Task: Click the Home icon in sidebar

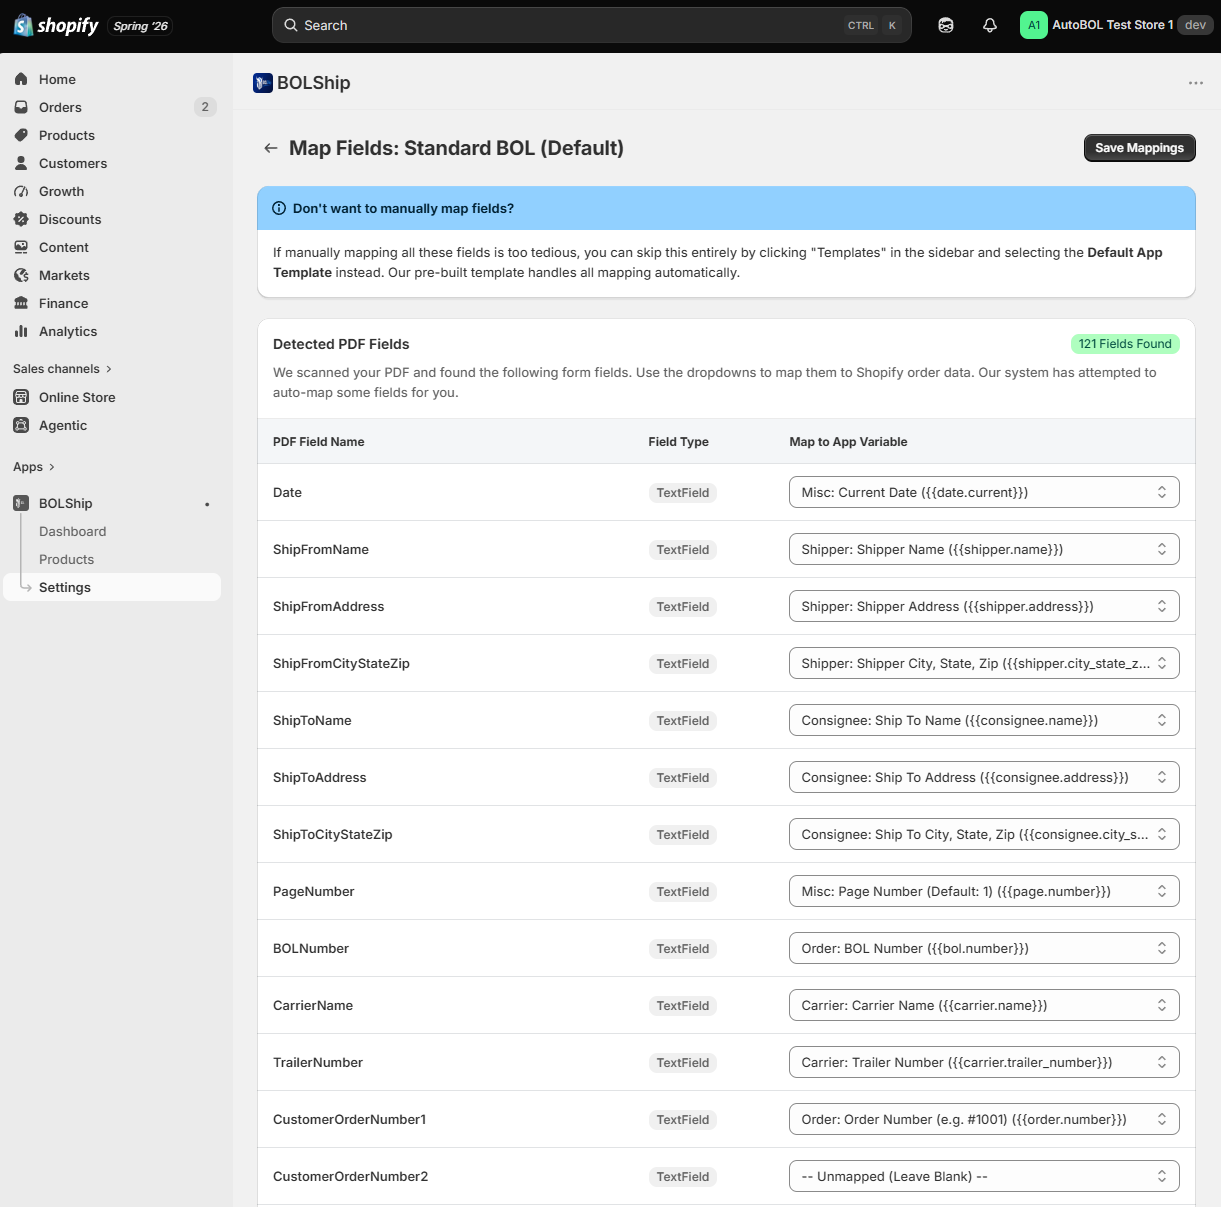Action: [21, 79]
